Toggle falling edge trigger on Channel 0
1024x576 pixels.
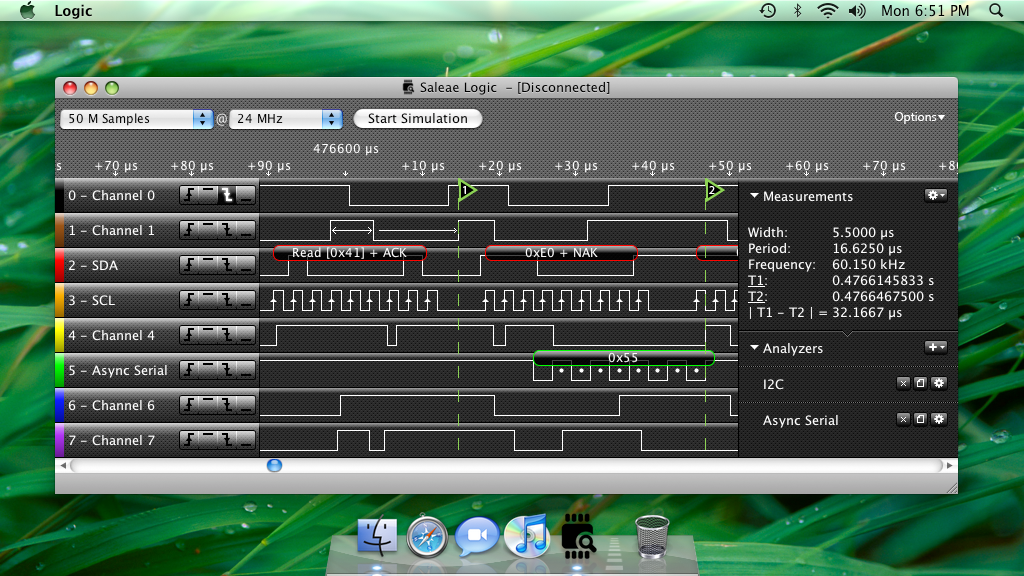tap(227, 196)
